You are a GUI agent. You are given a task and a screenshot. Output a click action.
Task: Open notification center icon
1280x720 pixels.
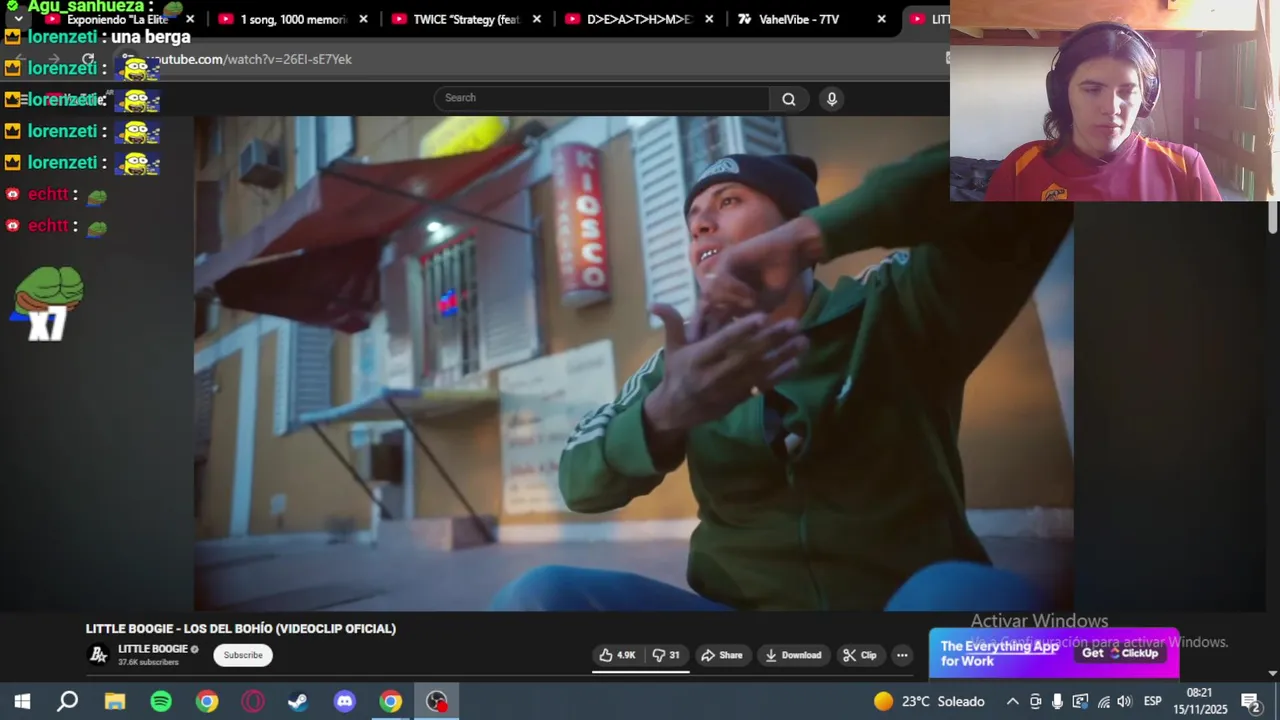click(1250, 701)
